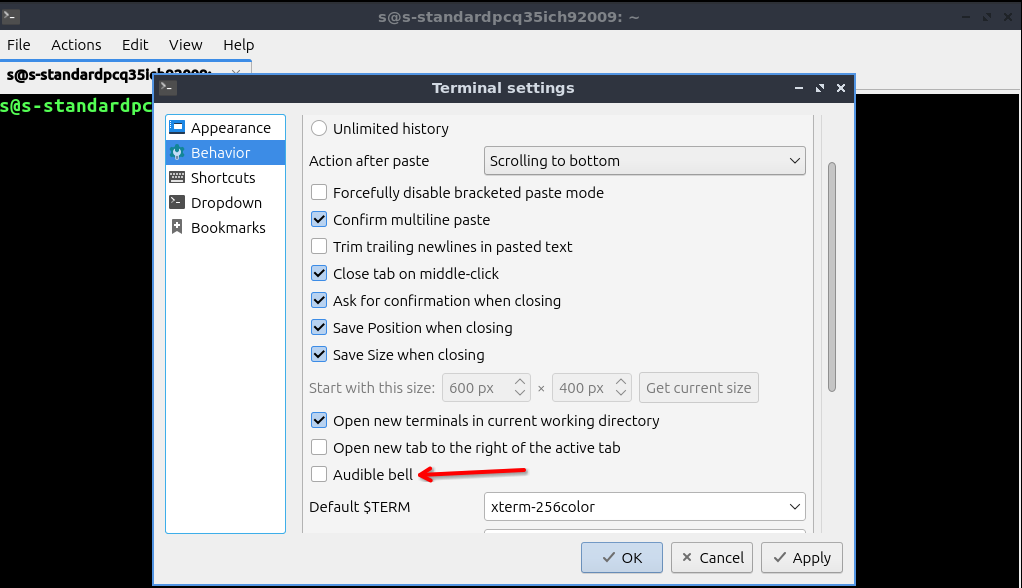1022x588 pixels.
Task: Select the Appearance category icon
Action: (177, 128)
